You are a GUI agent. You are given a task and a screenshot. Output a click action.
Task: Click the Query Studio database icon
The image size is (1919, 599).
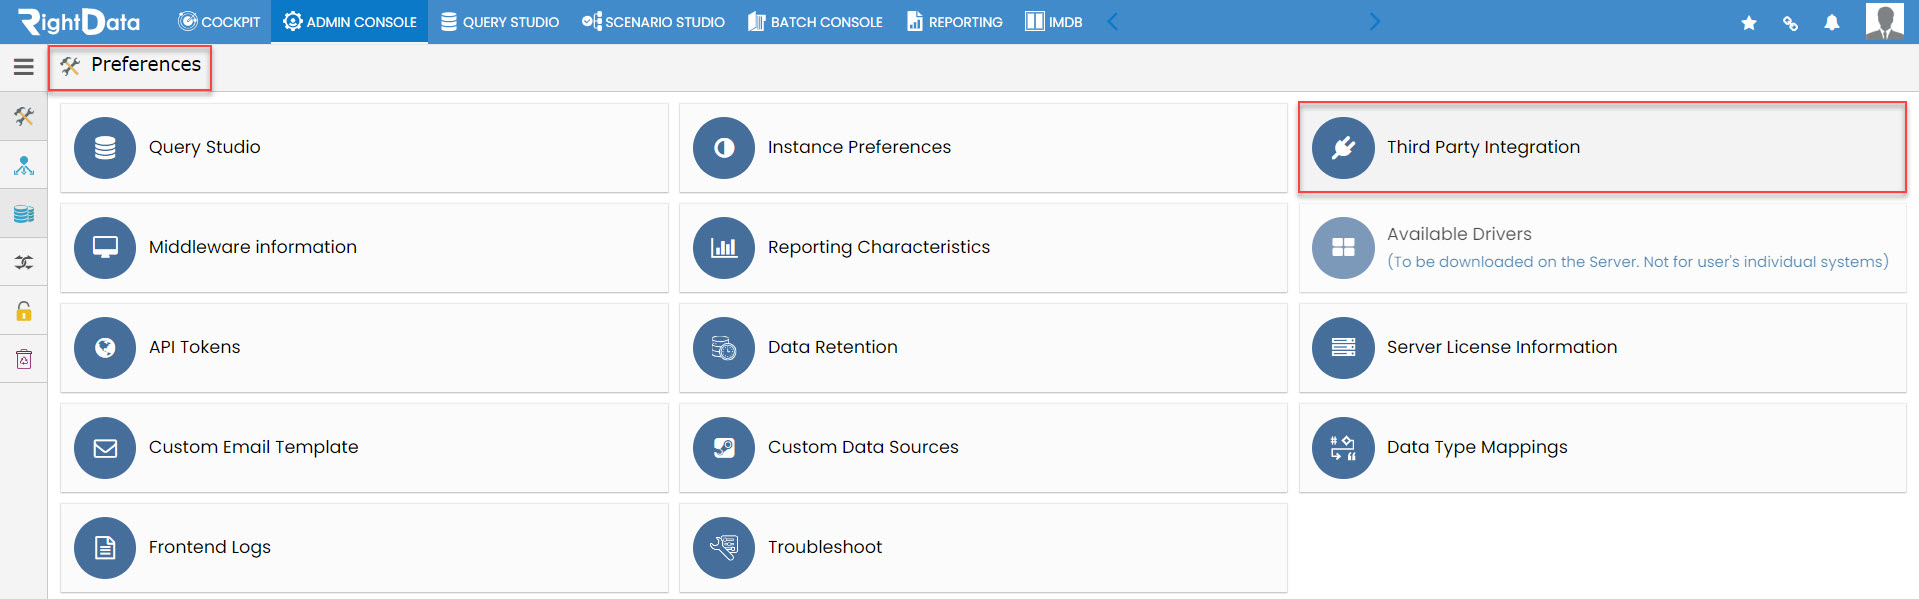pyautogui.click(x=105, y=148)
